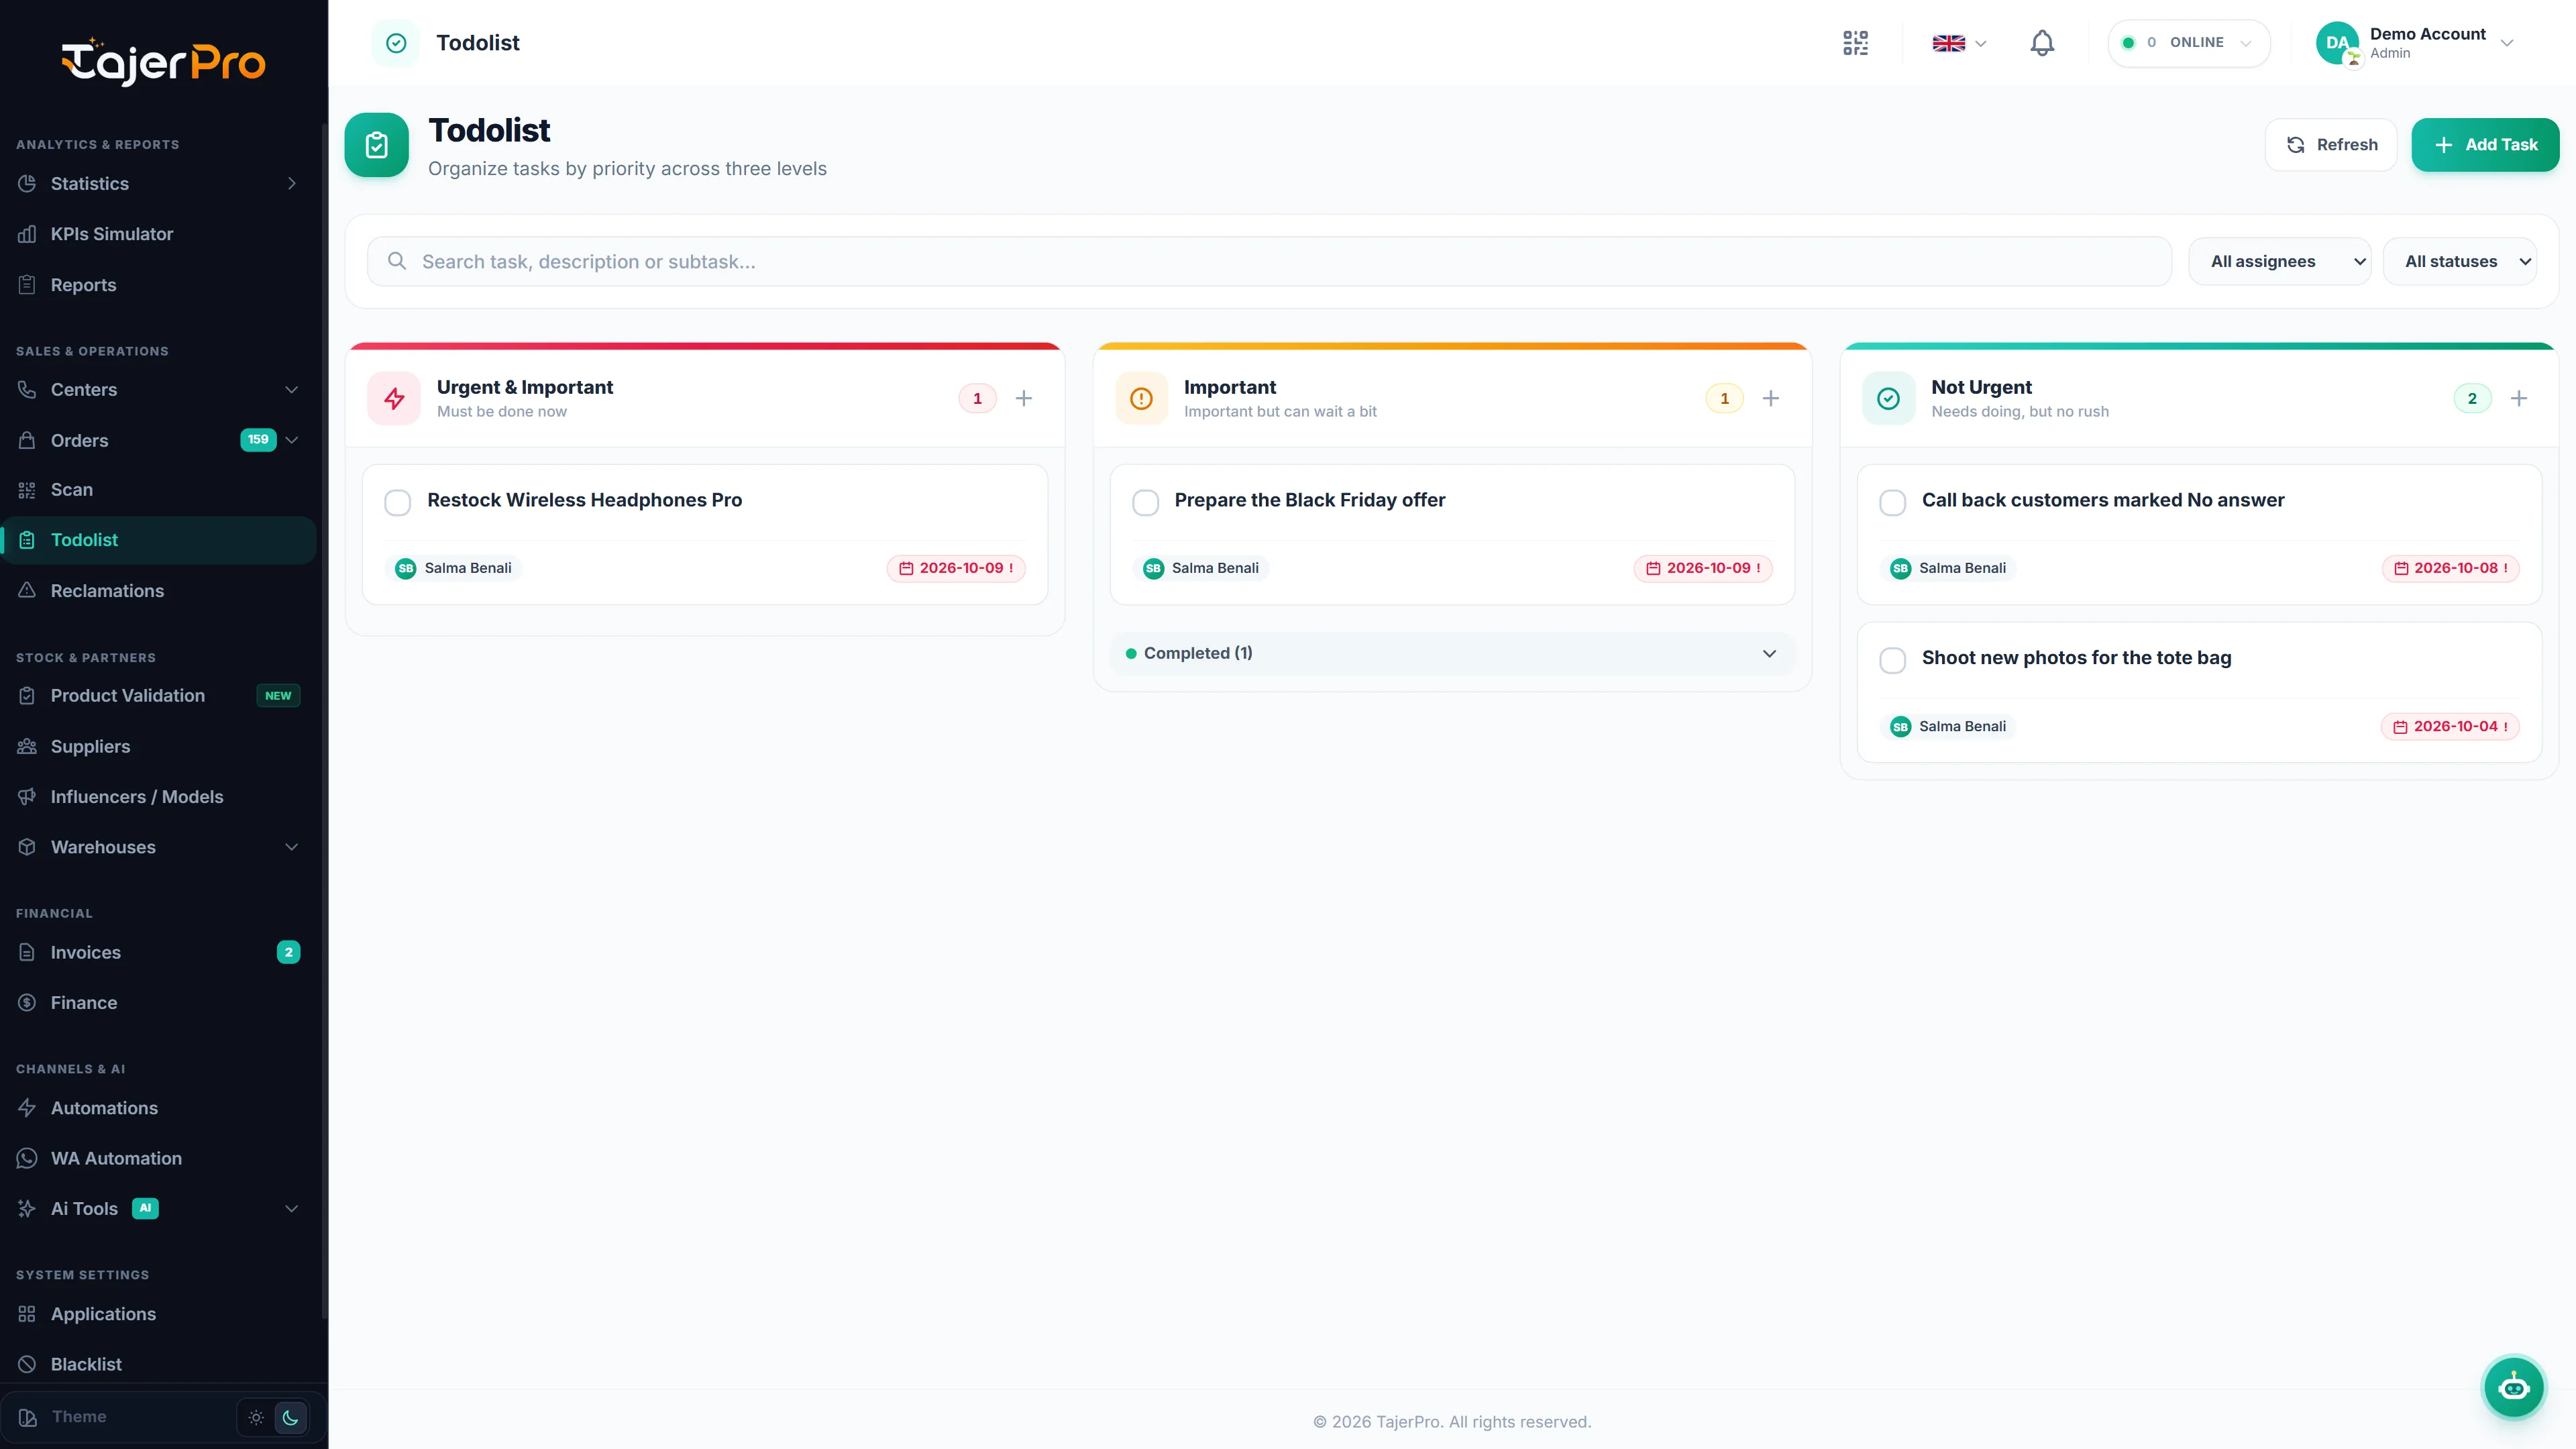This screenshot has height=1449, width=2576.
Task: Go to Statistics in the sidebar
Action: tap(159, 183)
